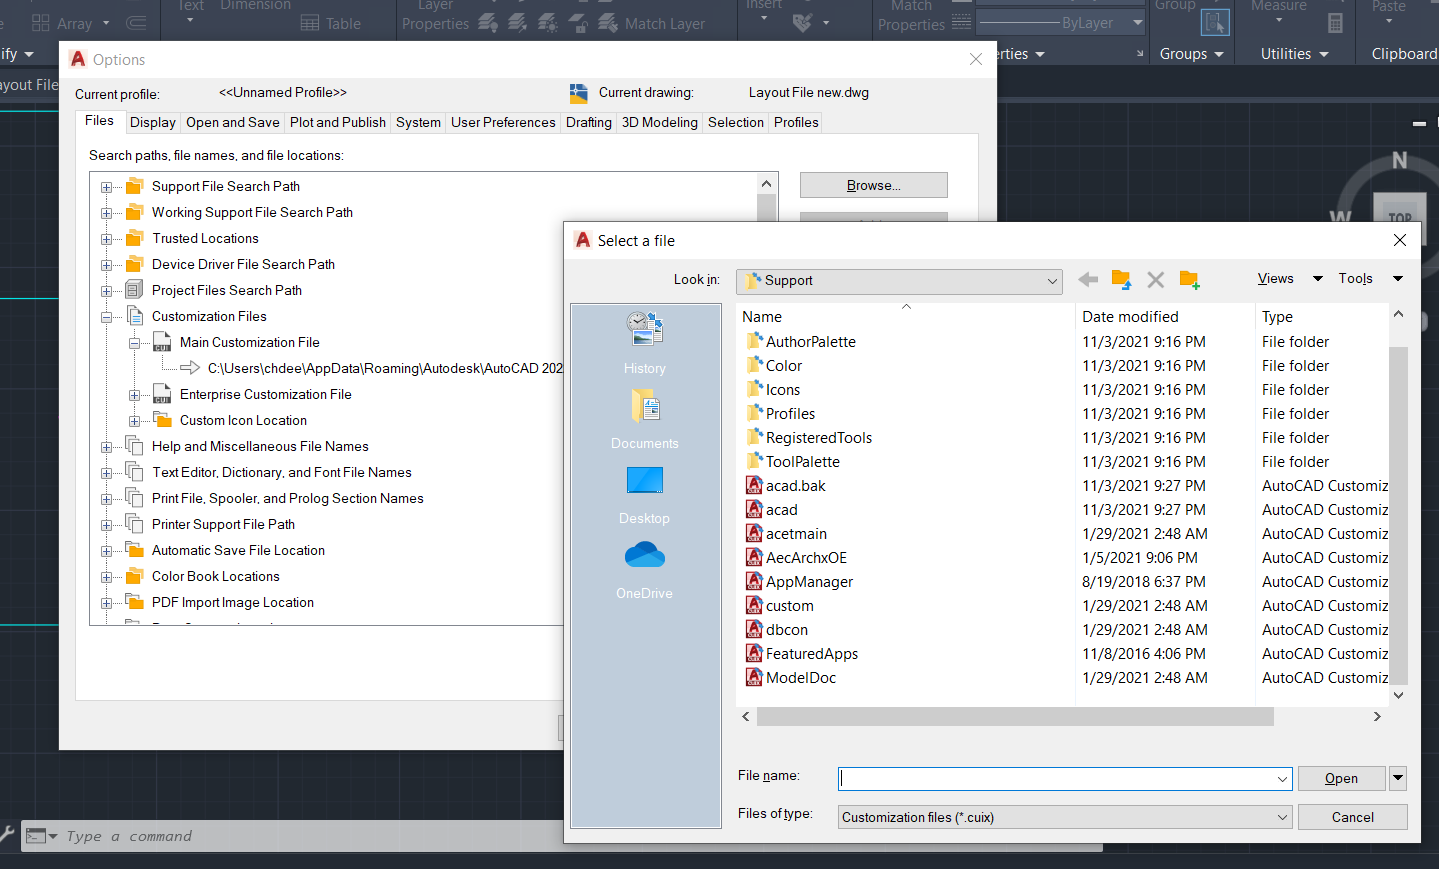Click the Browse... button
Screen dimensions: 1439x869
point(874,185)
